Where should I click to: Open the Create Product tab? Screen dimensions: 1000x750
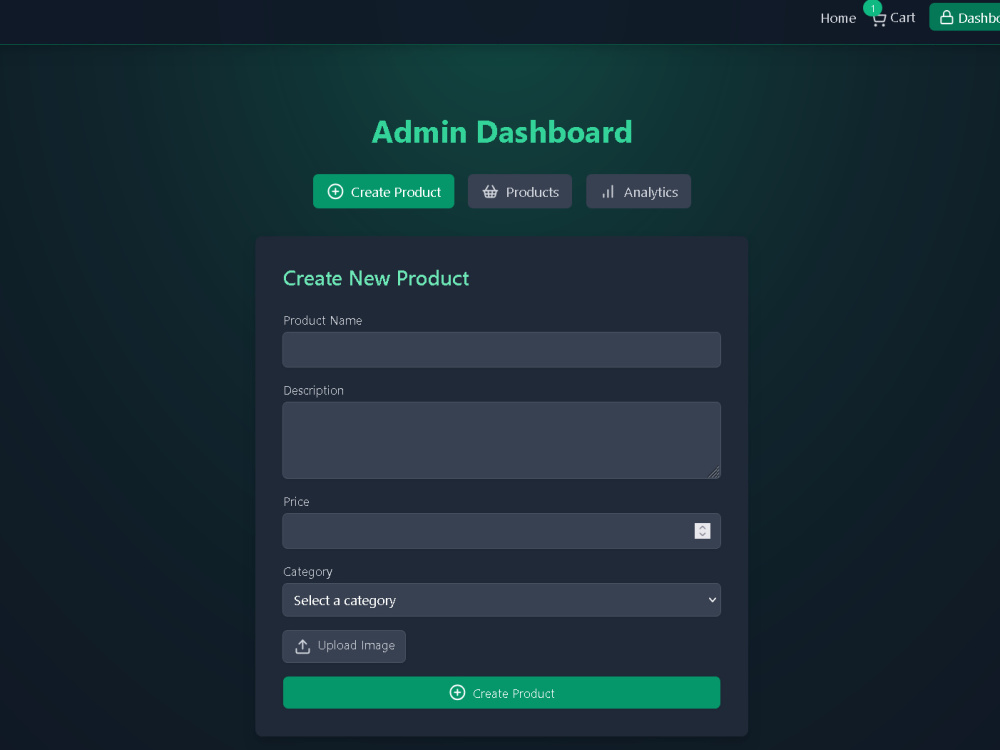(x=383, y=191)
